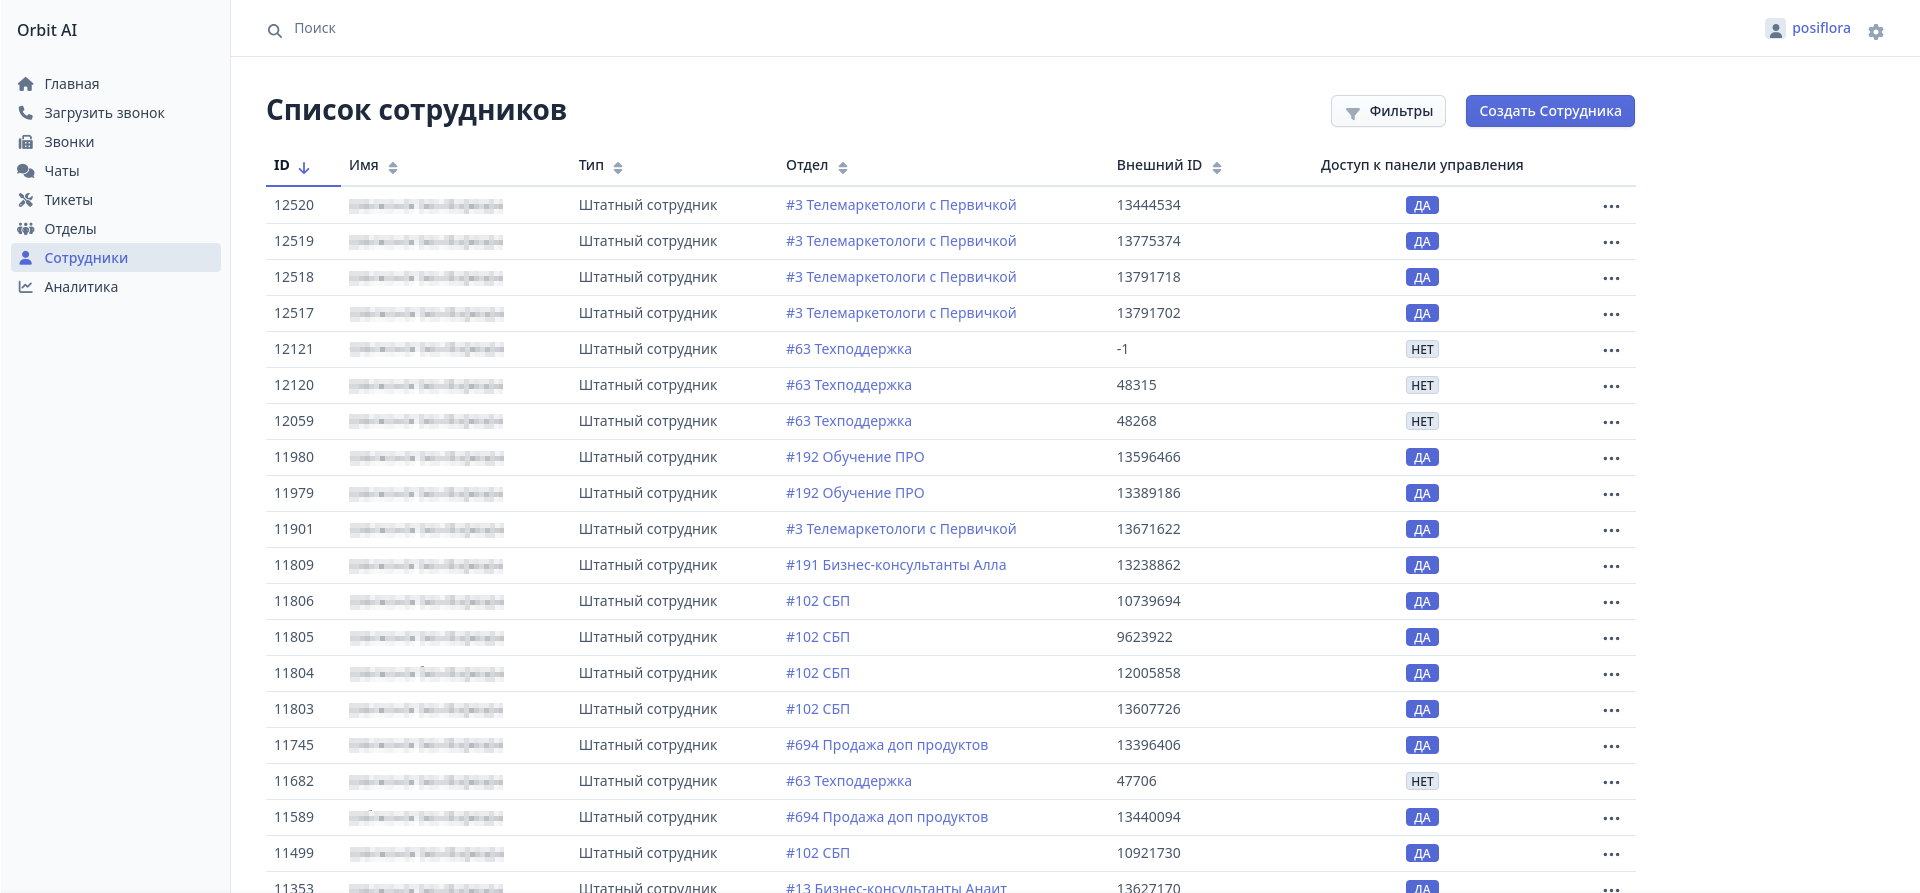Click blurred name in row 12519
The width and height of the screenshot is (1920, 893).
(x=426, y=242)
